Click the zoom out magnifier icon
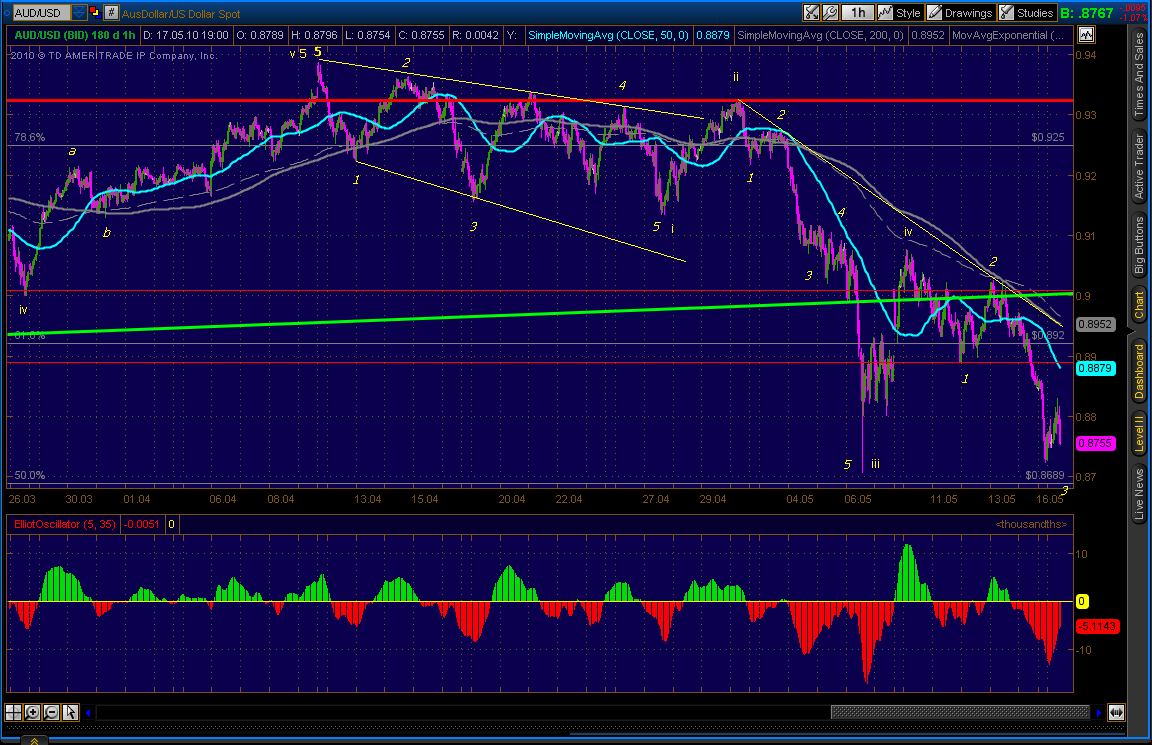This screenshot has width=1152, height=745. point(51,712)
